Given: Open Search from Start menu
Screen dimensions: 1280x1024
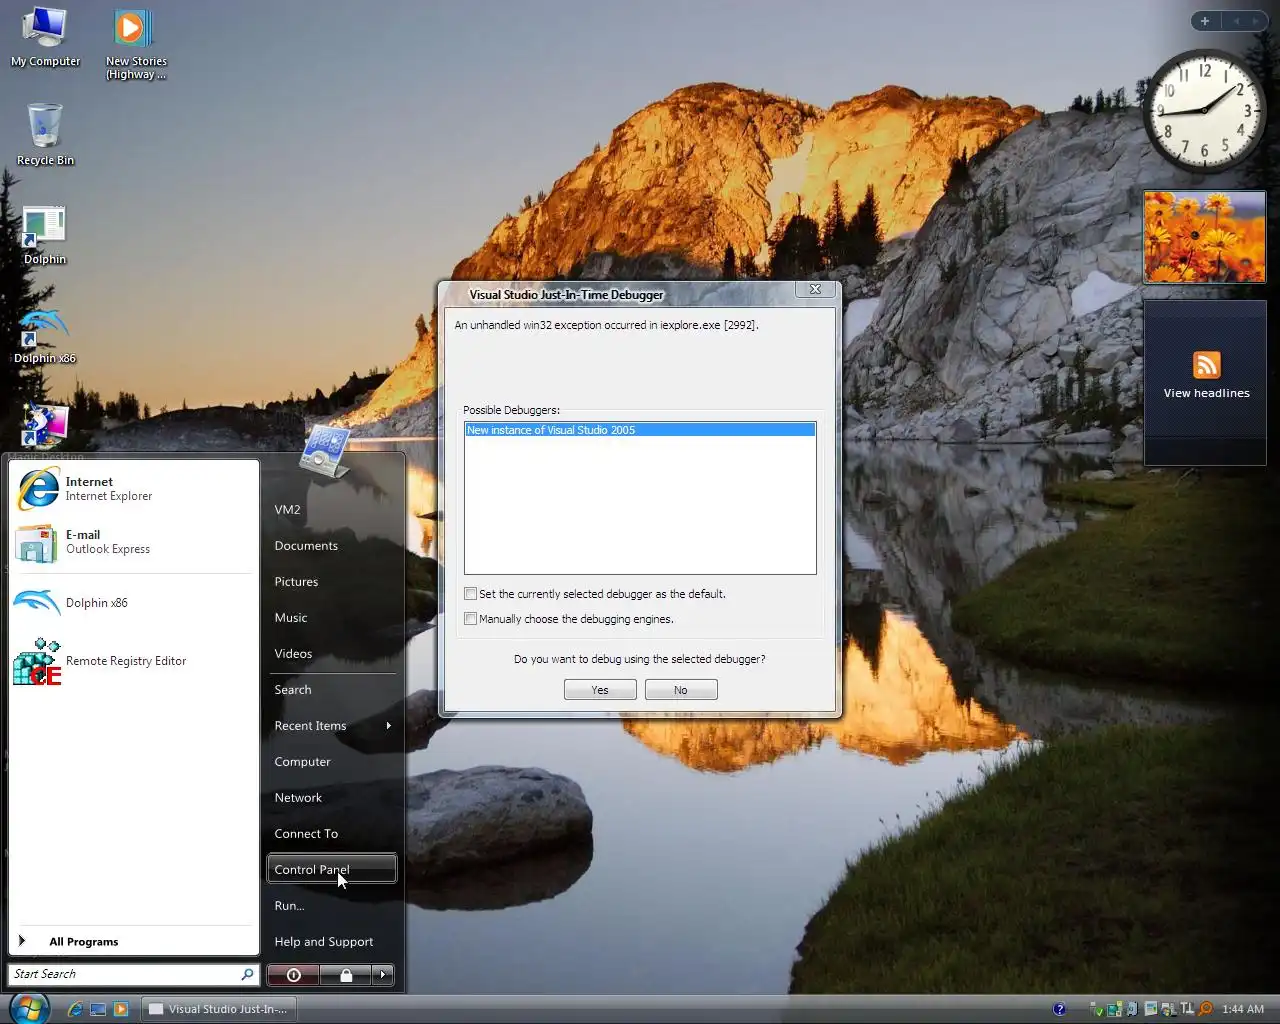Looking at the screenshot, I should (x=332, y=690).
